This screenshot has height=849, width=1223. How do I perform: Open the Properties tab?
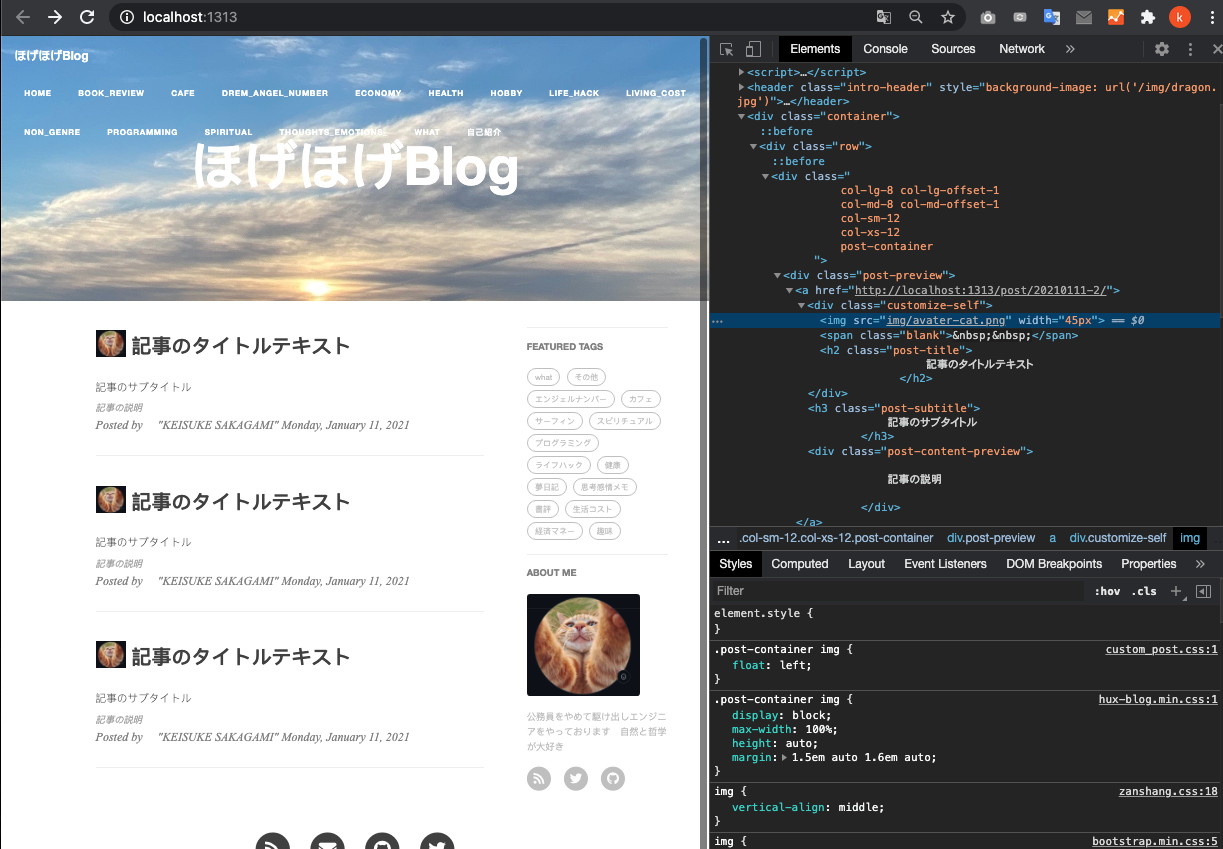1149,564
